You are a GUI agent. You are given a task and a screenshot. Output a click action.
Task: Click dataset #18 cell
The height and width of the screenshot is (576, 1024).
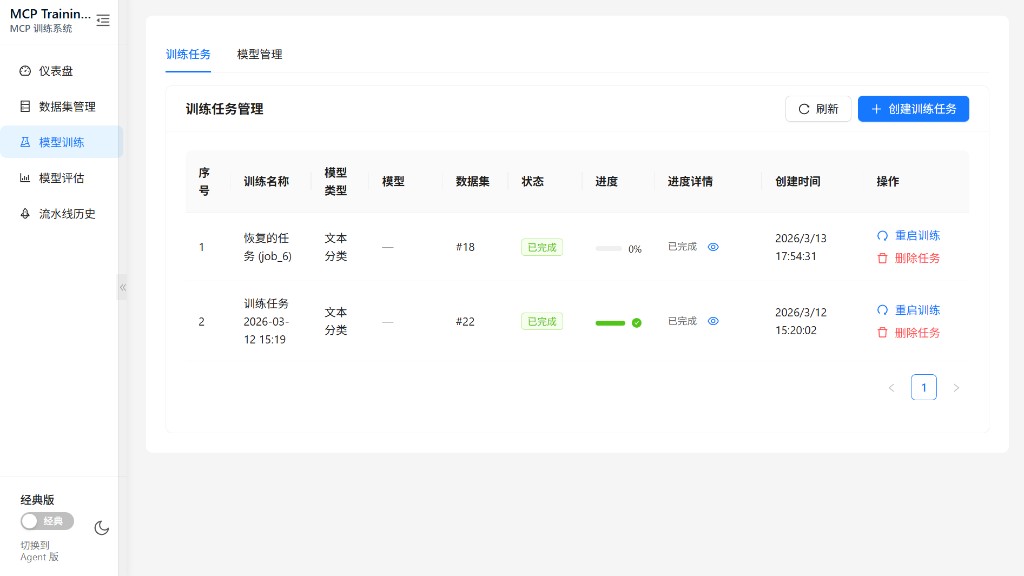pos(465,247)
